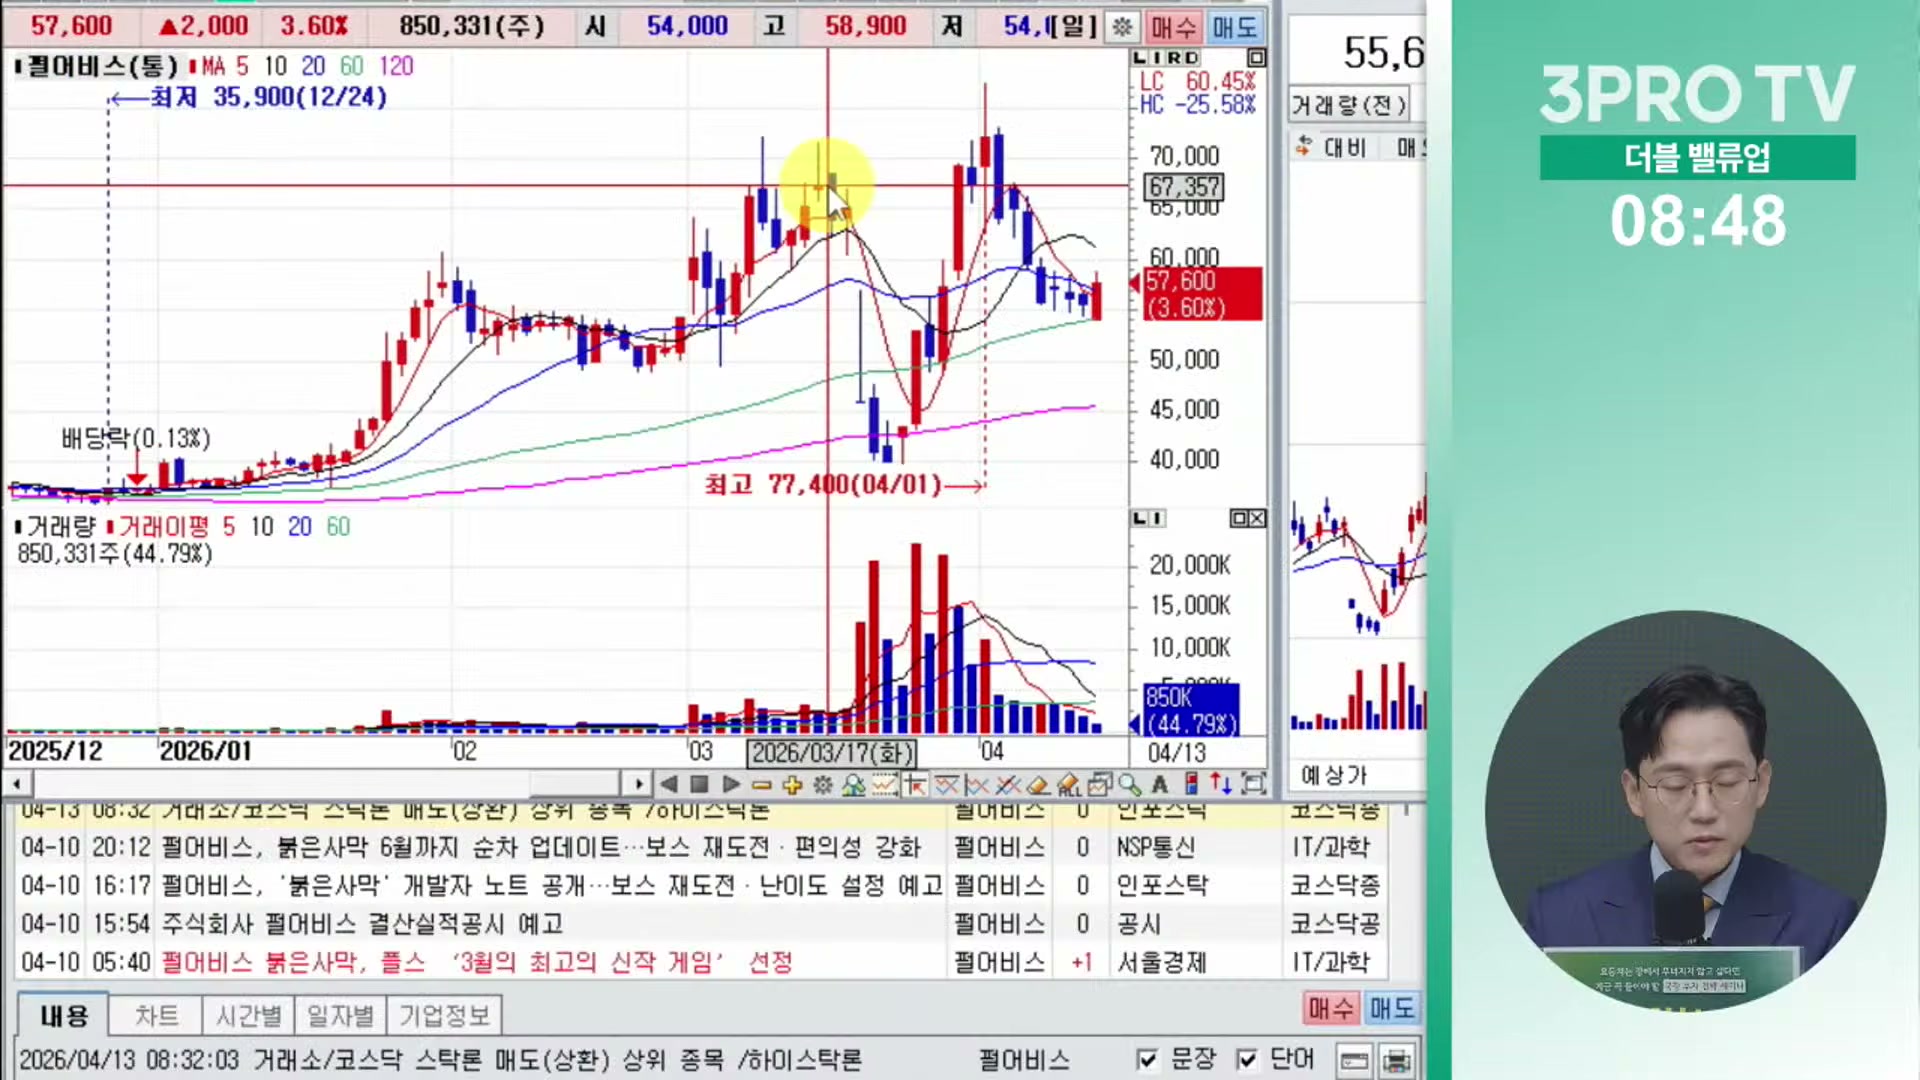Open the 기업정보 tab
The width and height of the screenshot is (1920, 1080).
click(x=448, y=1015)
